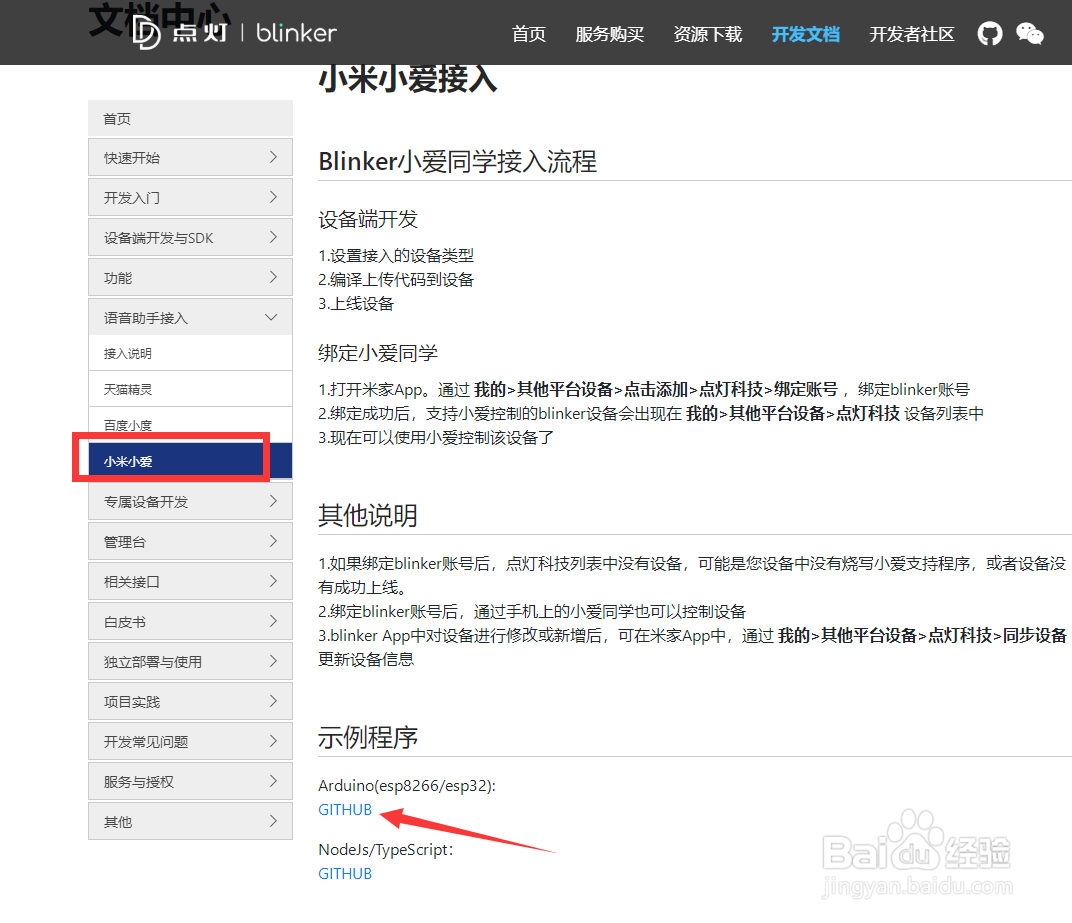Open the WeChat icon in header
This screenshot has height=923, width=1072.
pyautogui.click(x=1030, y=34)
